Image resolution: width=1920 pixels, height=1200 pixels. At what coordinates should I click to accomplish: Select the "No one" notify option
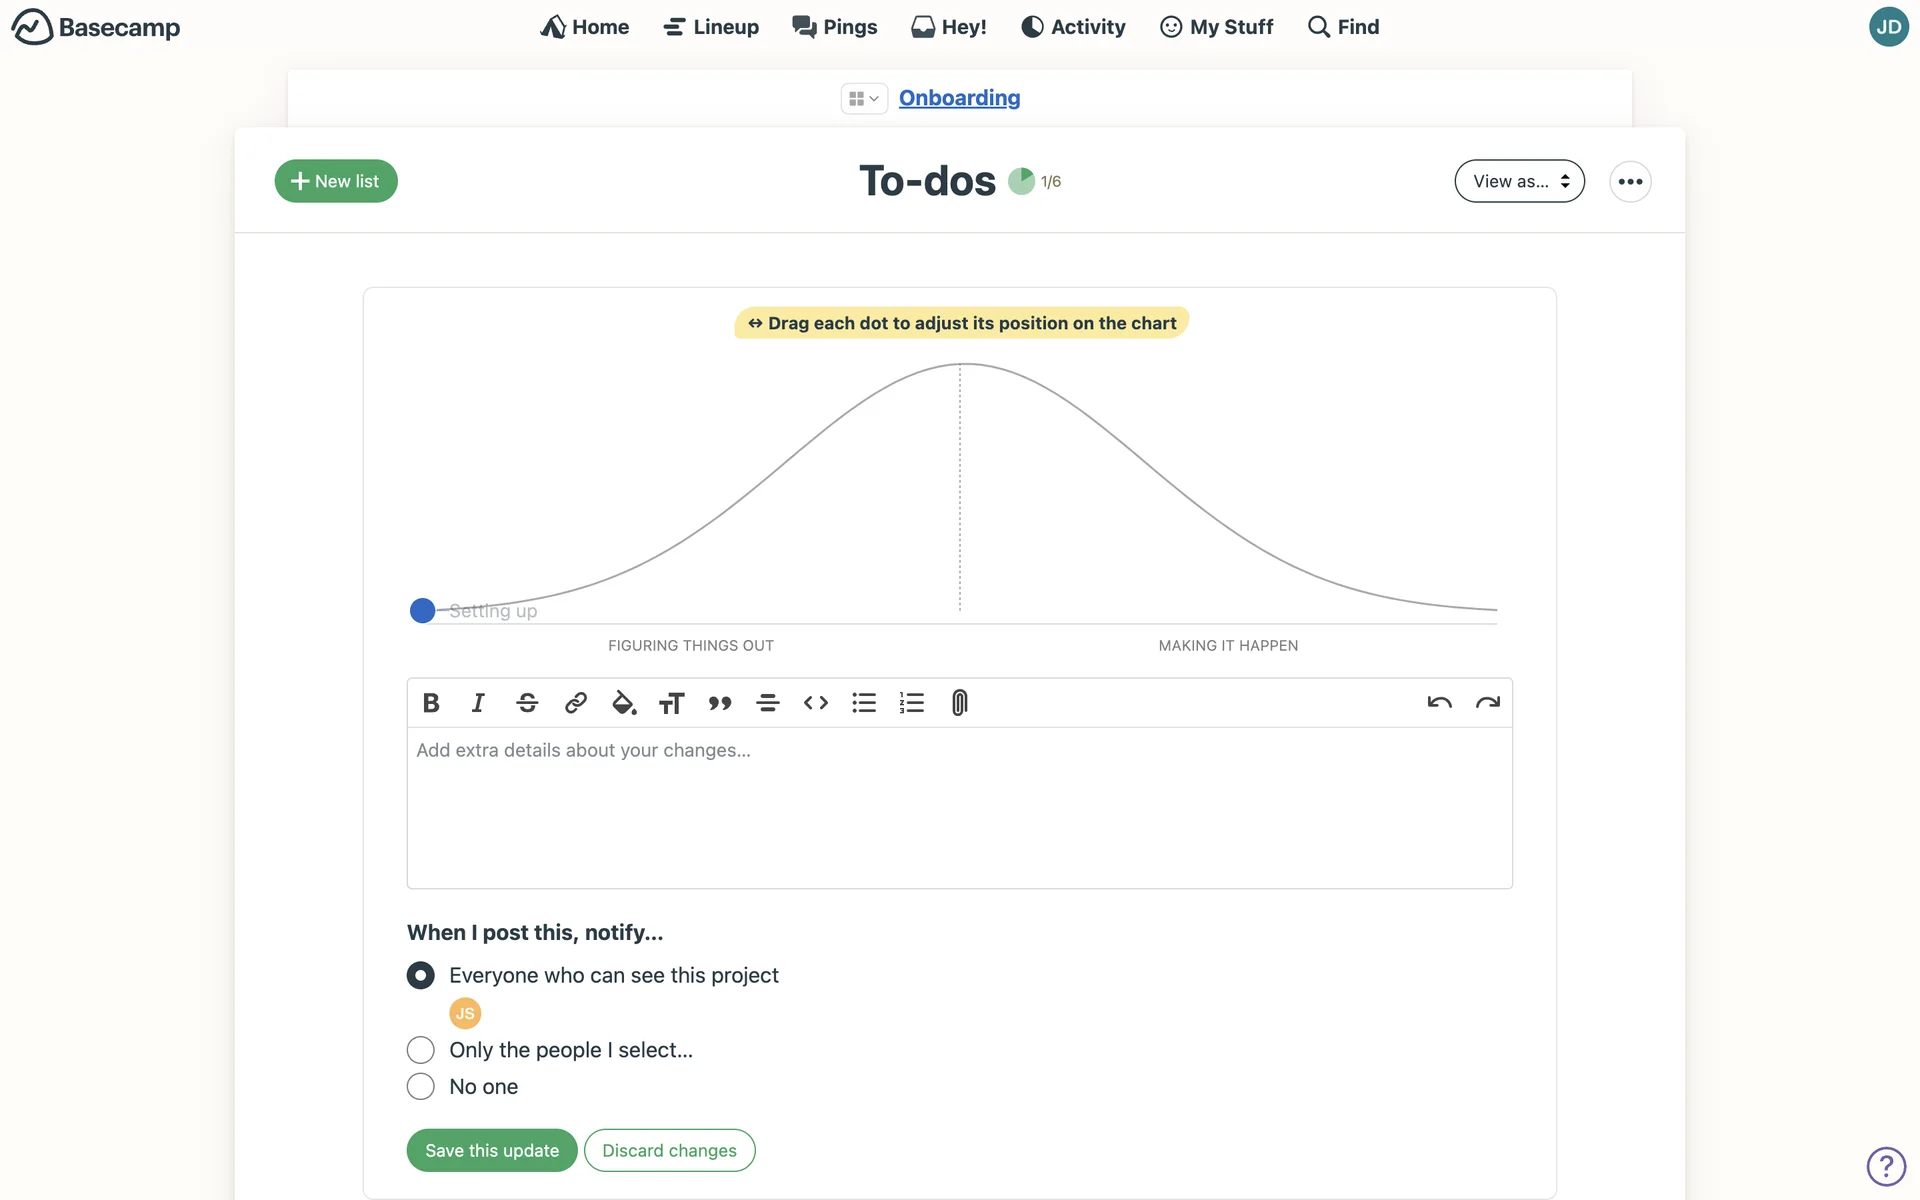(421, 1086)
